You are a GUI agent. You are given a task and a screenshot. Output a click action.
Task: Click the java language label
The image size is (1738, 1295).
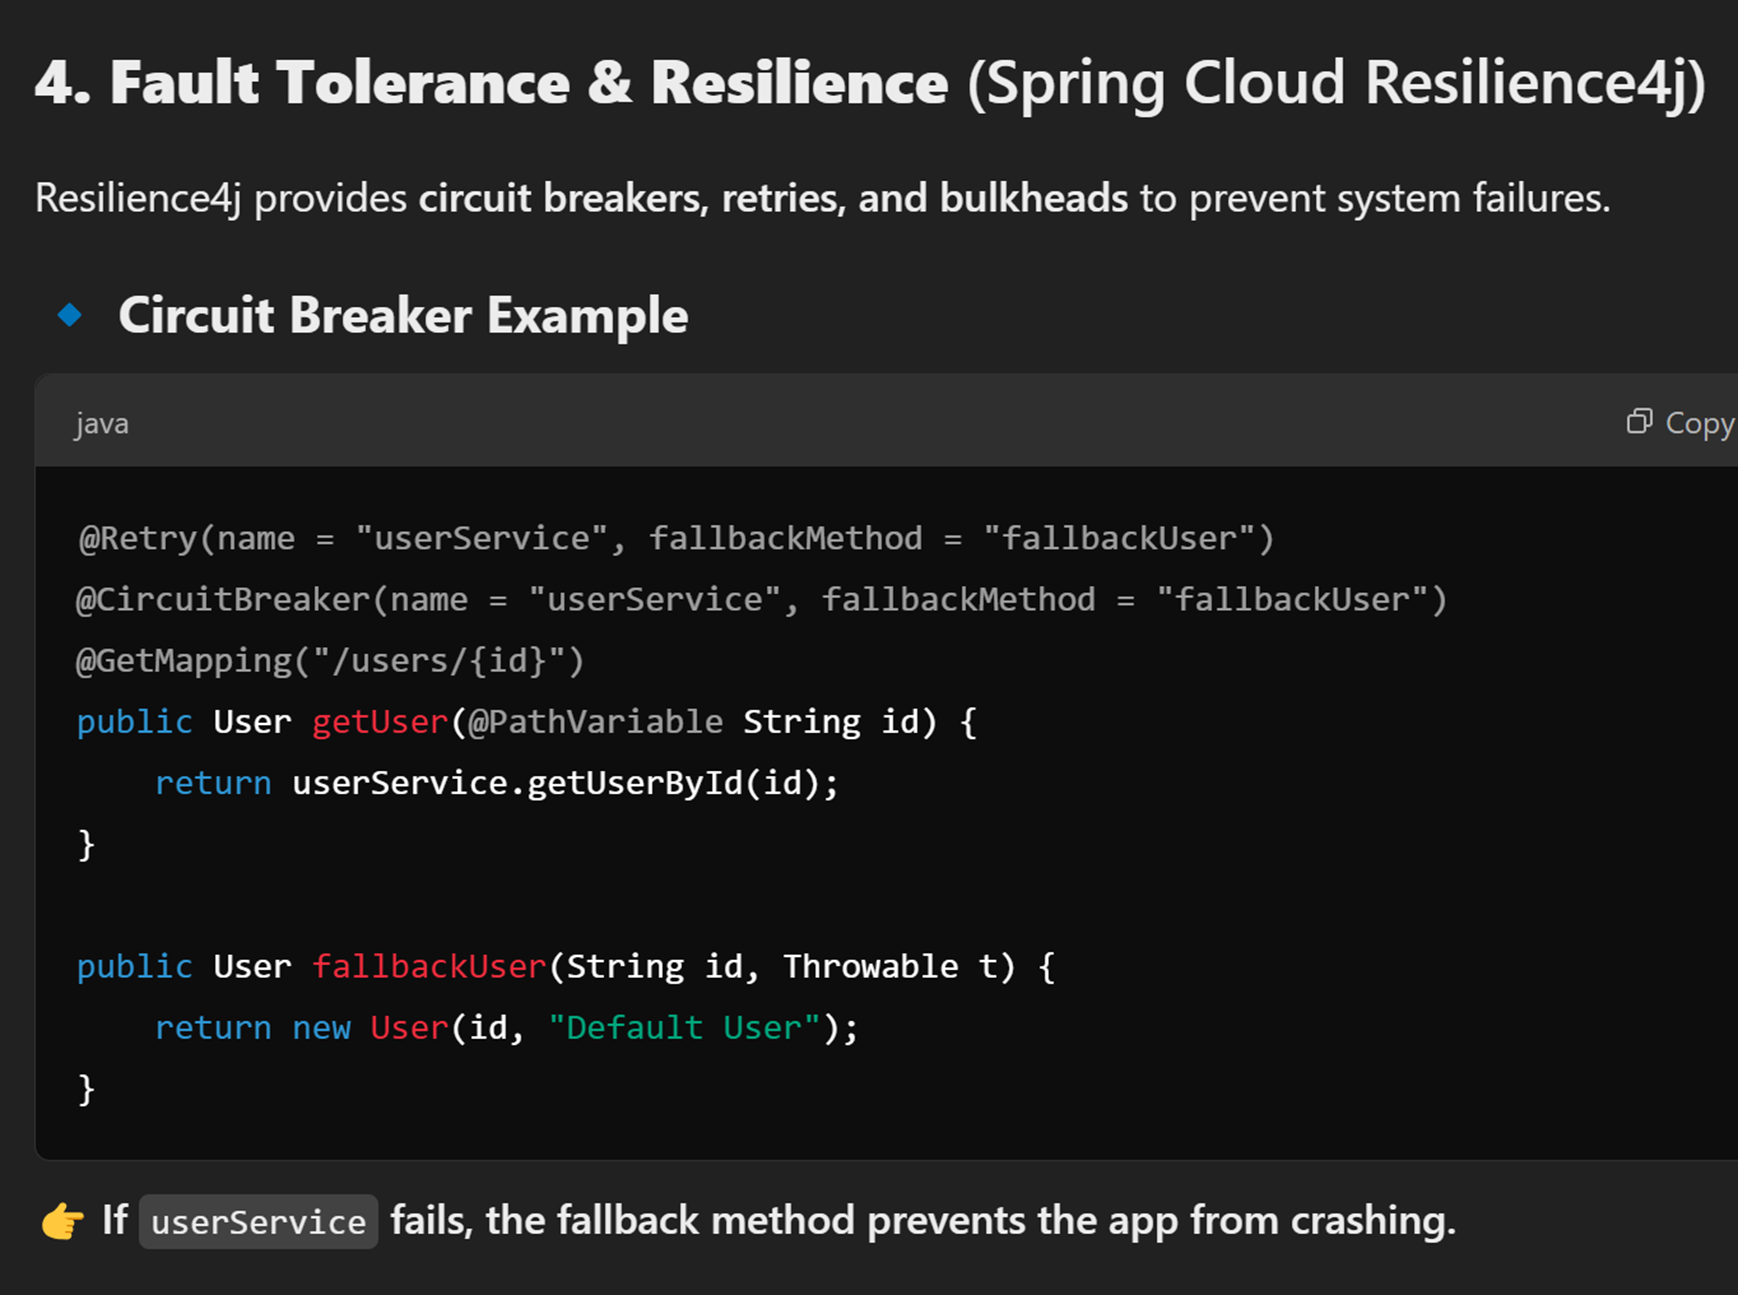101,424
